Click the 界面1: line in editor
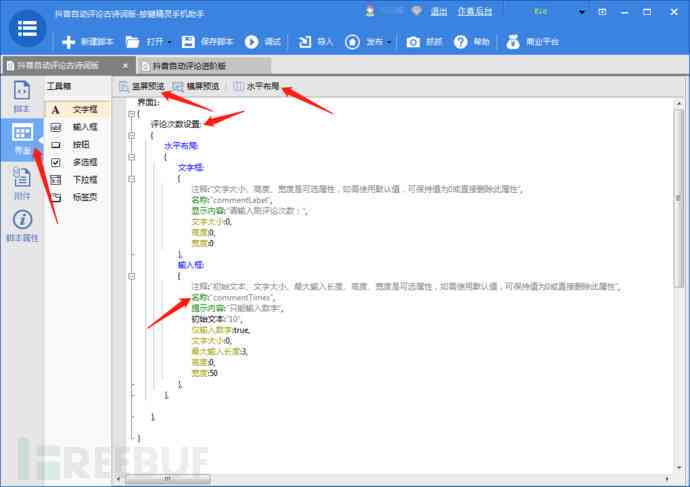The width and height of the screenshot is (690, 487). click(x=148, y=103)
